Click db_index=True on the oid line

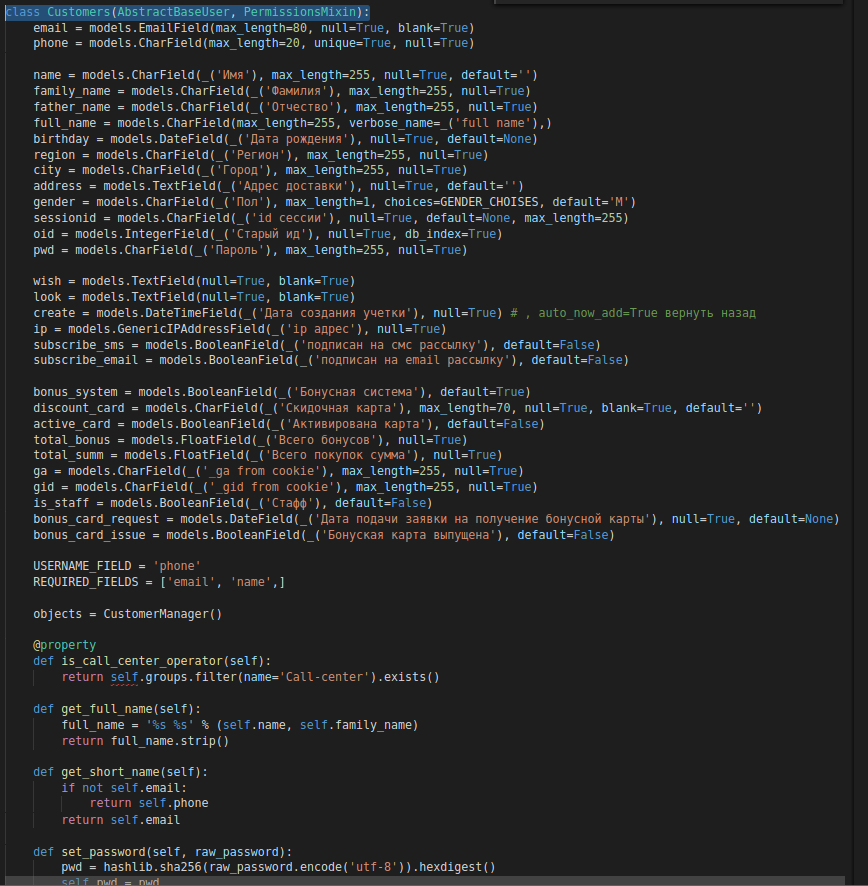tap(450, 233)
